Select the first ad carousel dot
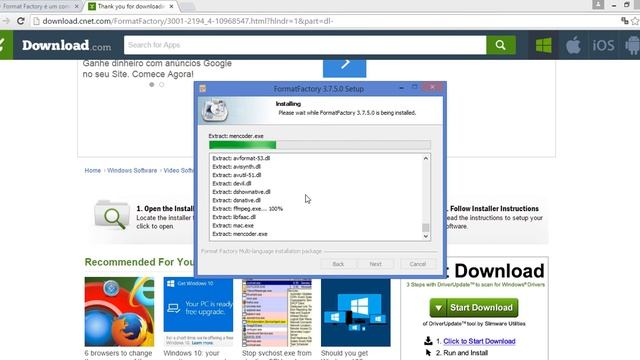The height and width of the screenshot is (360, 640). click(152, 84)
